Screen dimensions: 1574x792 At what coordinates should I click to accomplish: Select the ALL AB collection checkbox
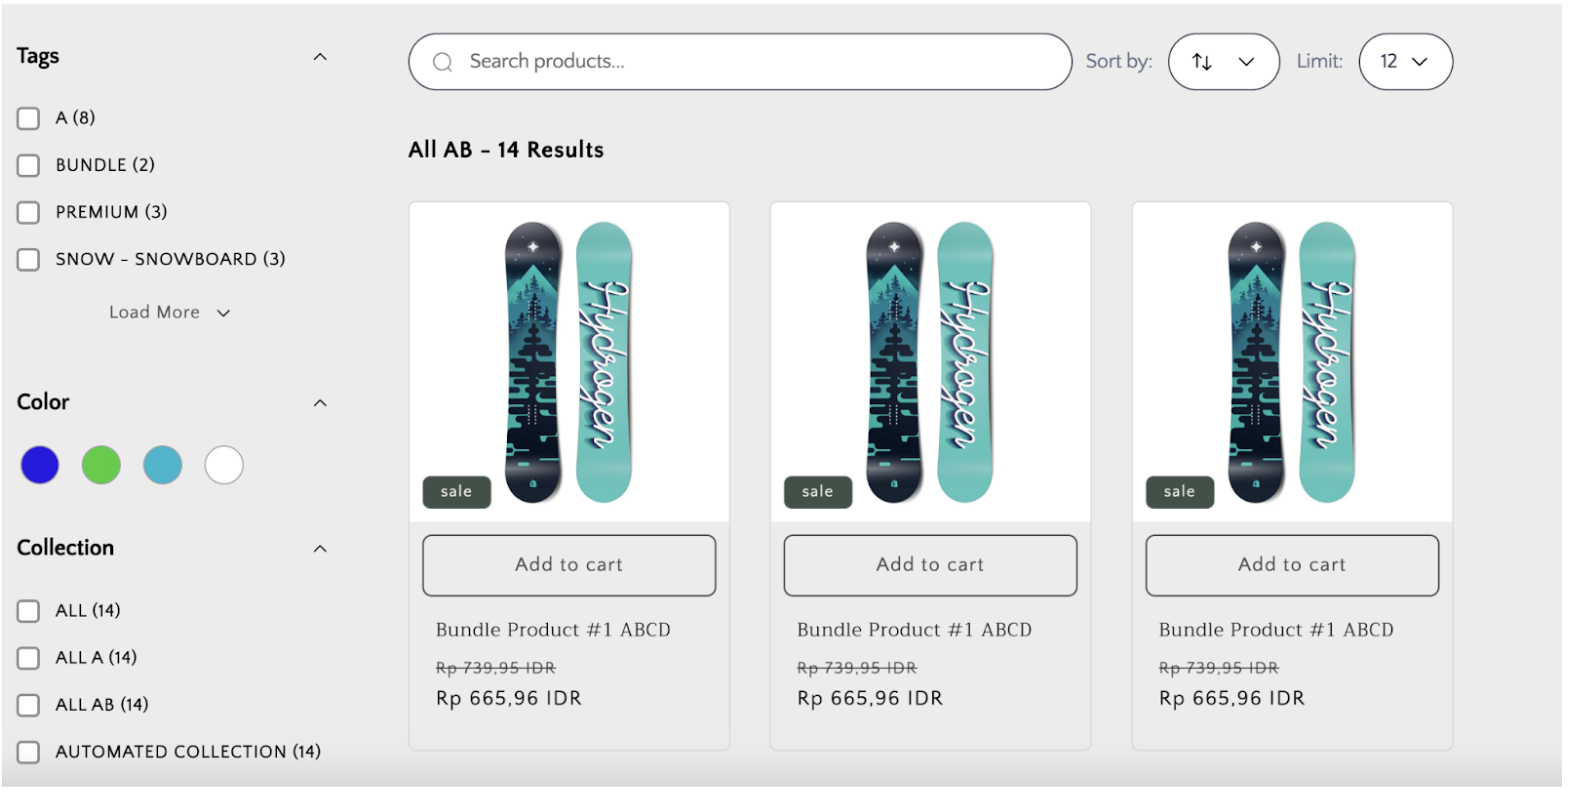click(x=28, y=705)
